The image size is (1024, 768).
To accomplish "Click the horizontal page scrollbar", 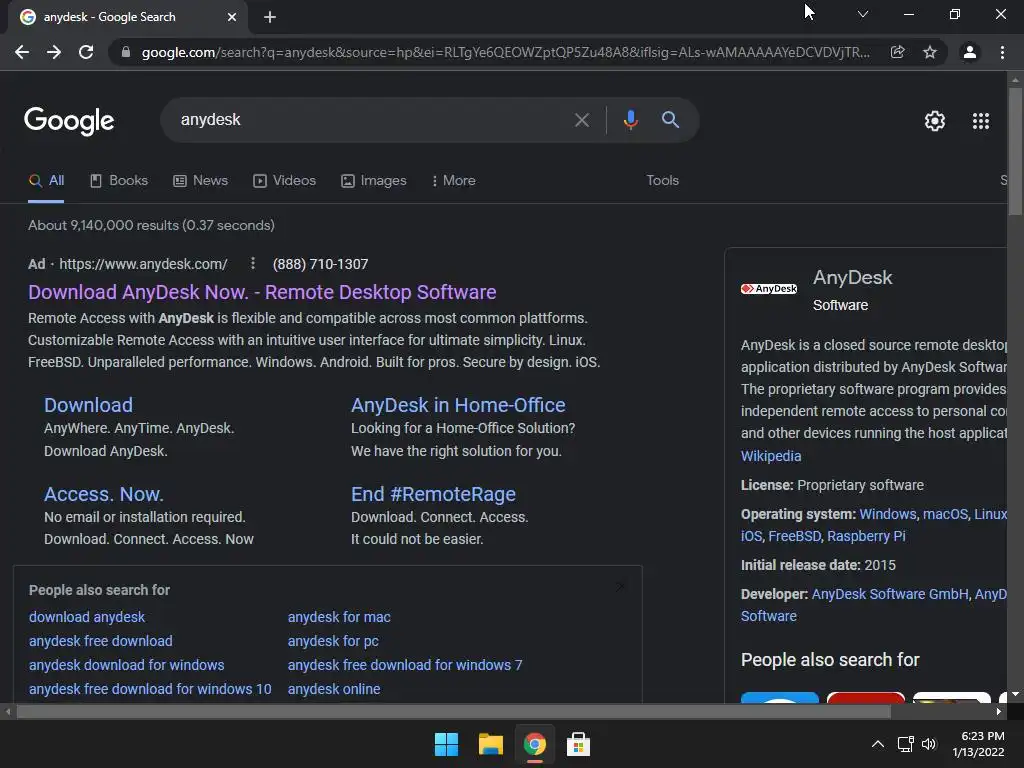I will 453,712.
